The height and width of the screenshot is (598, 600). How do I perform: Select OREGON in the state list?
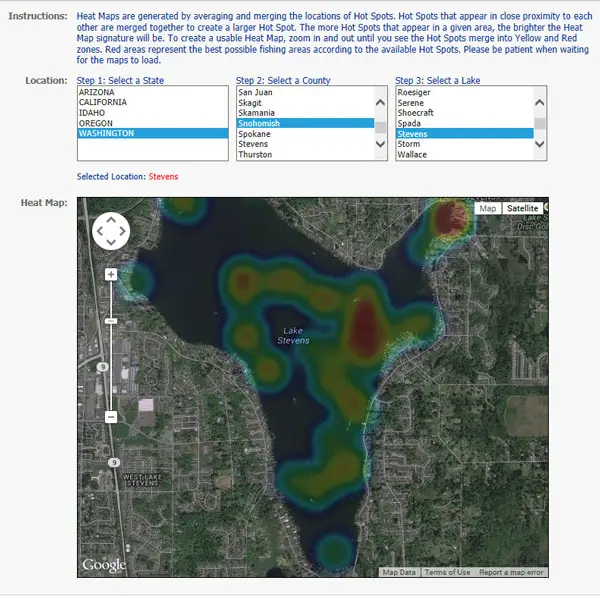[x=153, y=123]
